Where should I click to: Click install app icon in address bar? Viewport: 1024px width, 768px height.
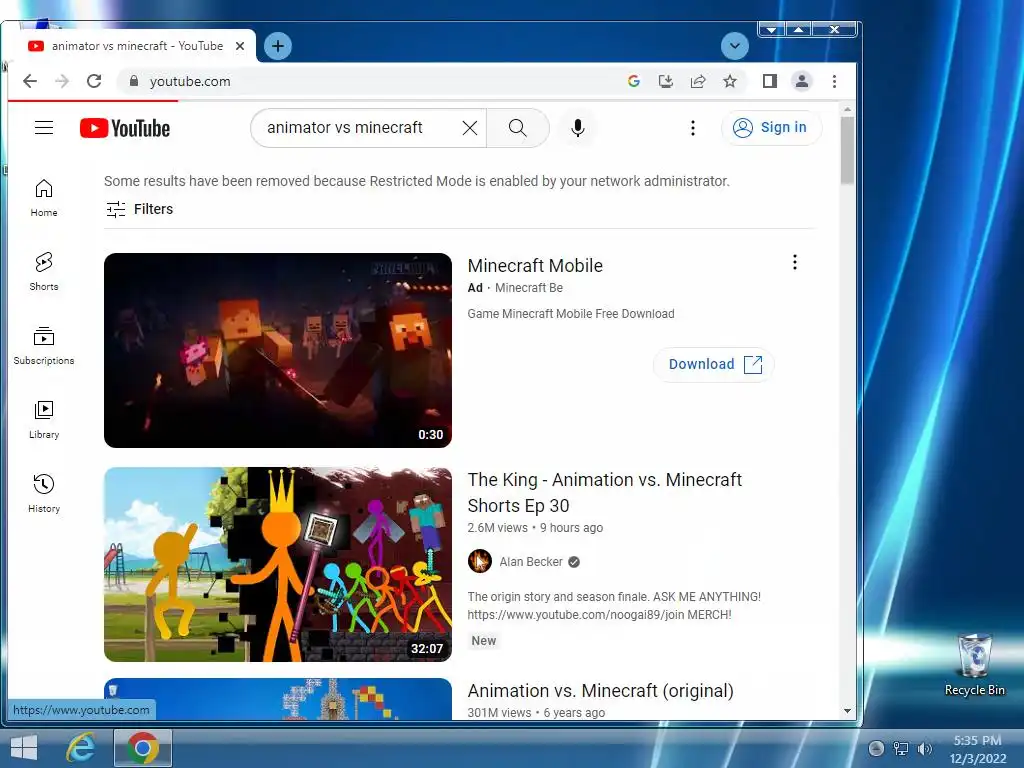(665, 81)
